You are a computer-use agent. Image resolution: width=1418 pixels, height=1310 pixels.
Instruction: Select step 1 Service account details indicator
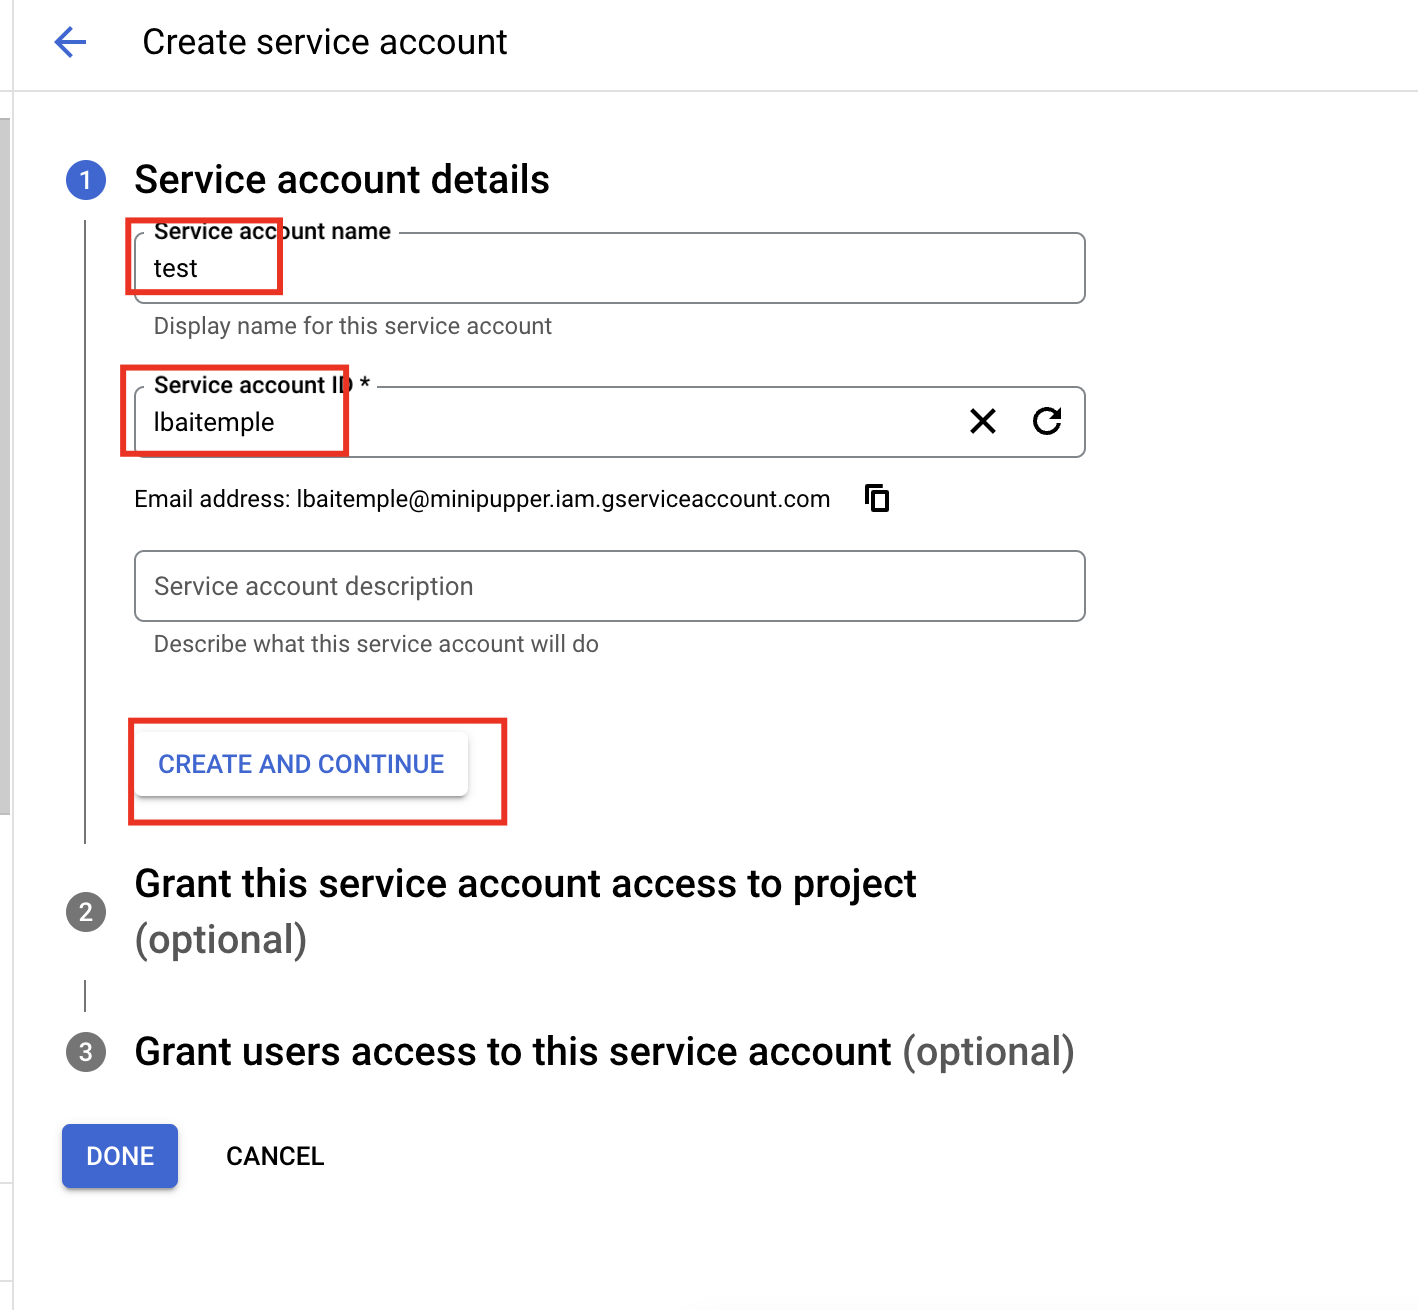pyautogui.click(x=86, y=180)
